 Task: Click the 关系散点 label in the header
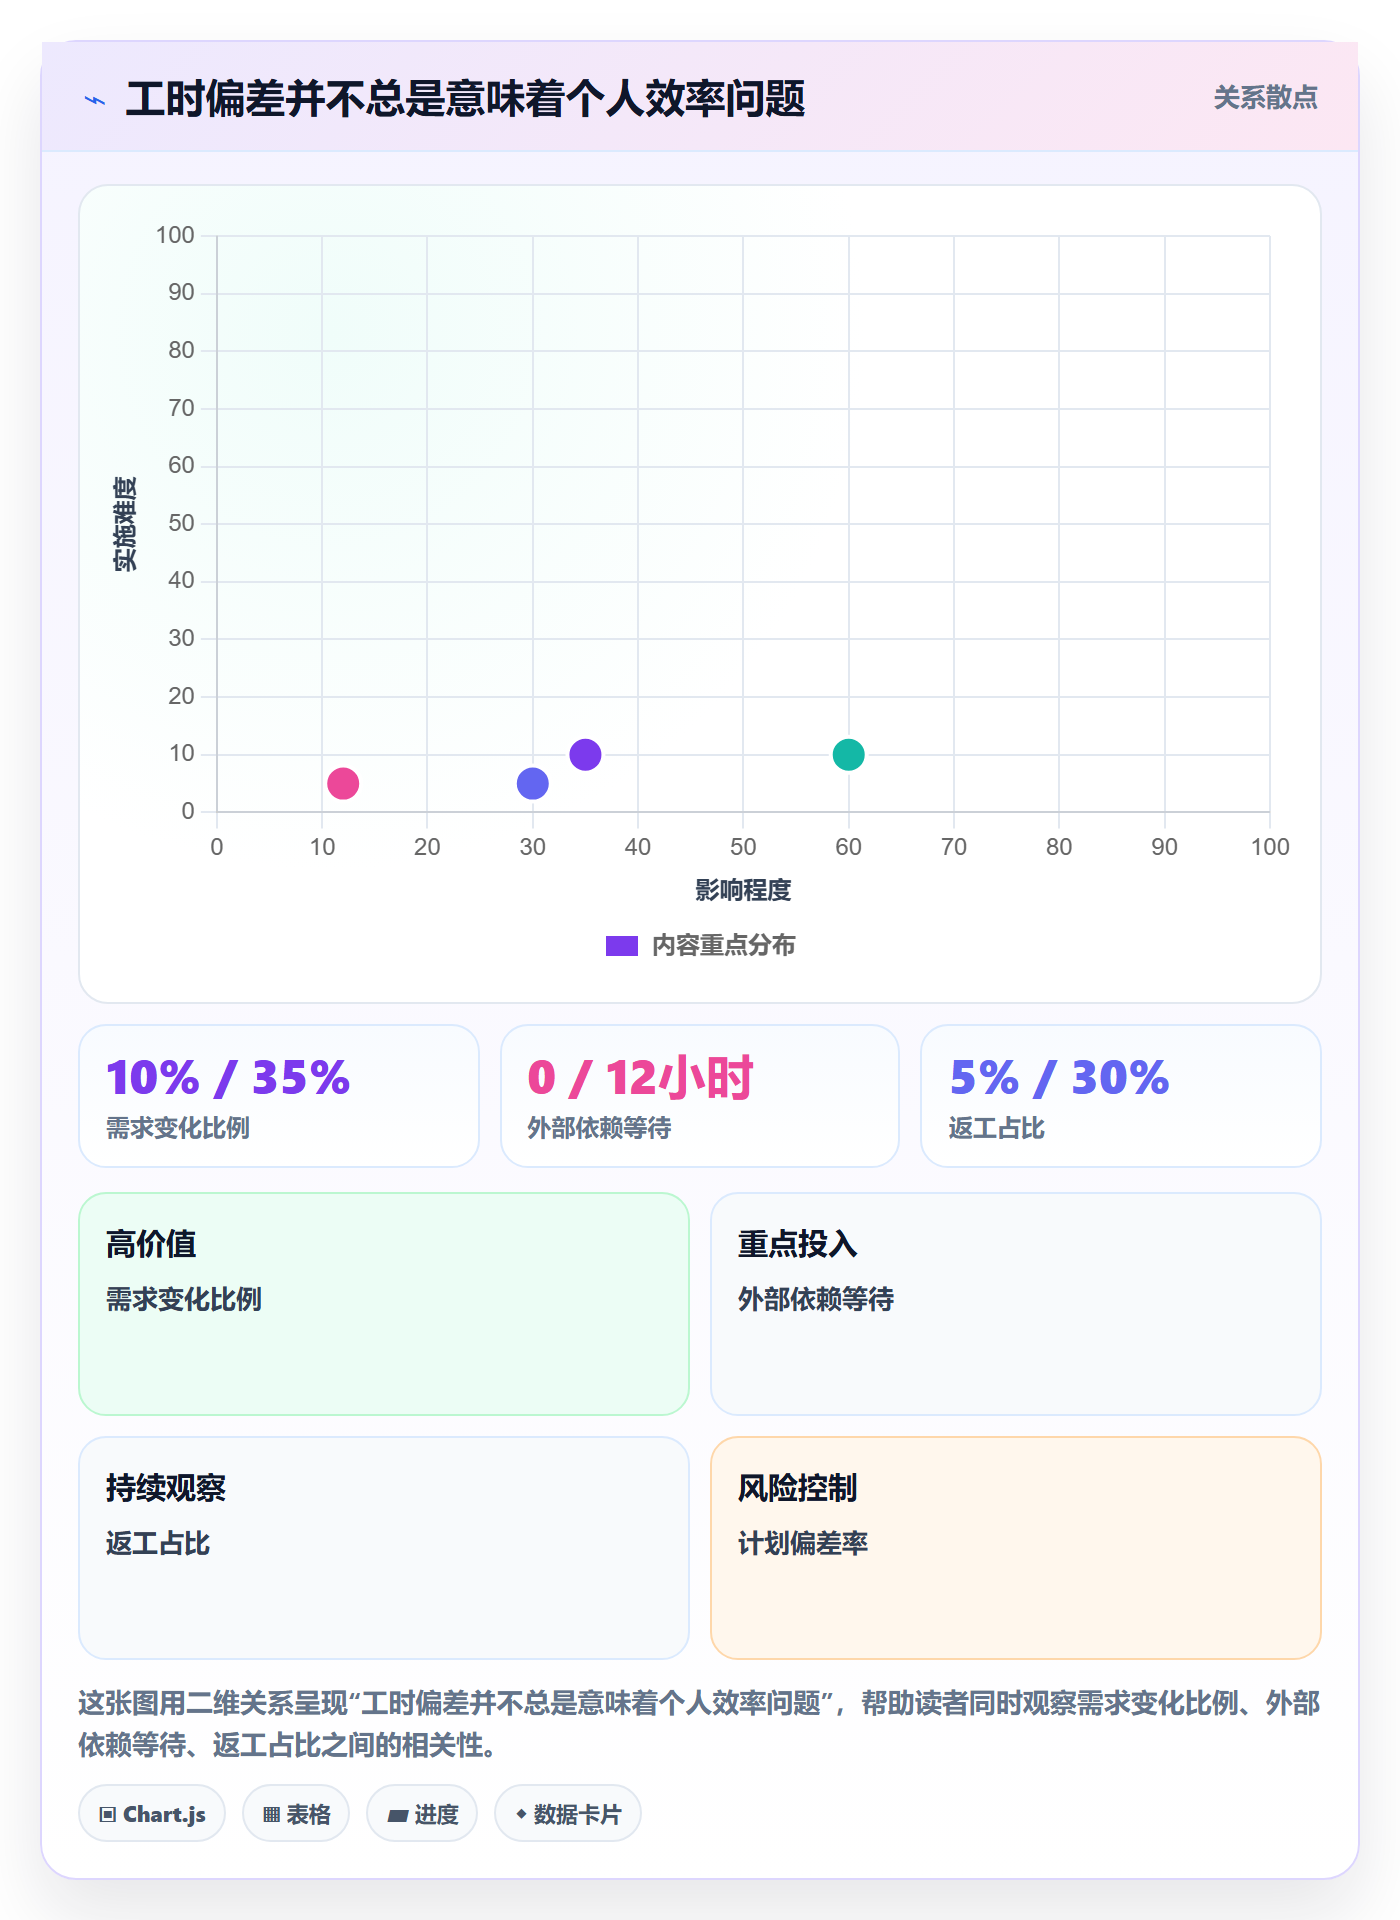[1265, 97]
